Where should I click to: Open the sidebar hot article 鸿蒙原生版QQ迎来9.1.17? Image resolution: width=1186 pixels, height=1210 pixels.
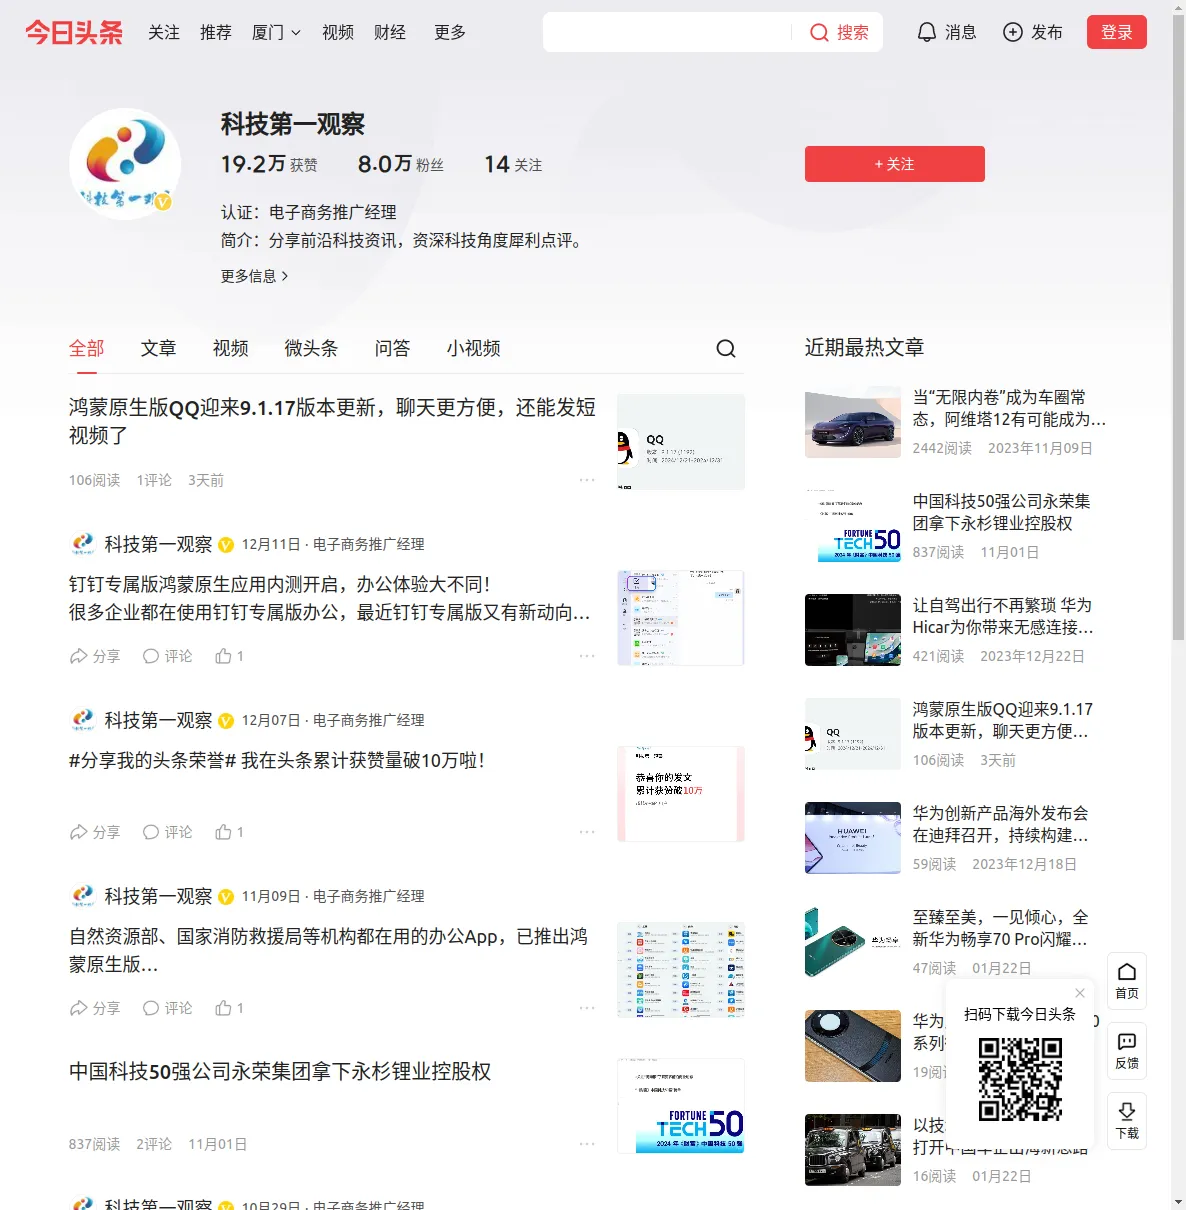click(1003, 720)
